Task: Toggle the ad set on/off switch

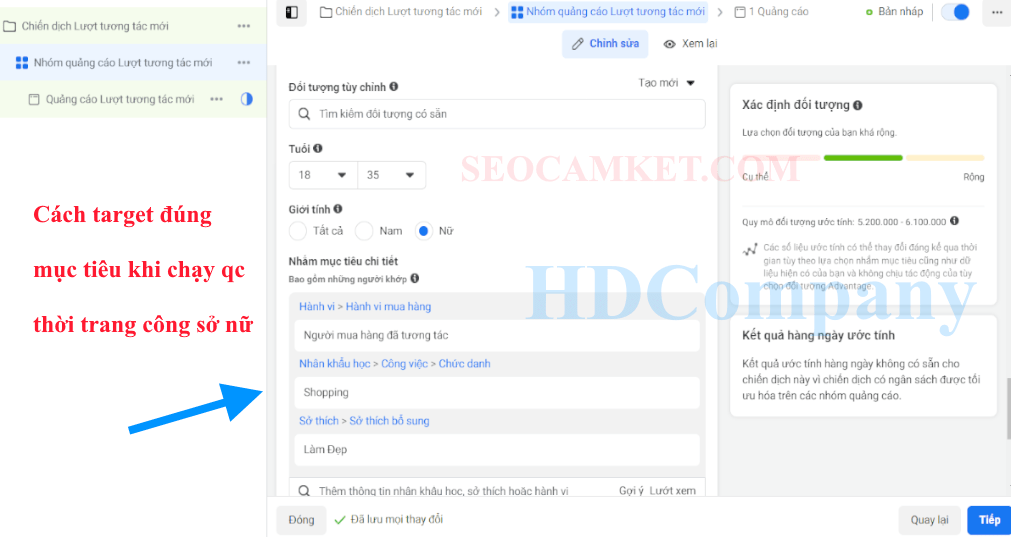Action: (955, 12)
